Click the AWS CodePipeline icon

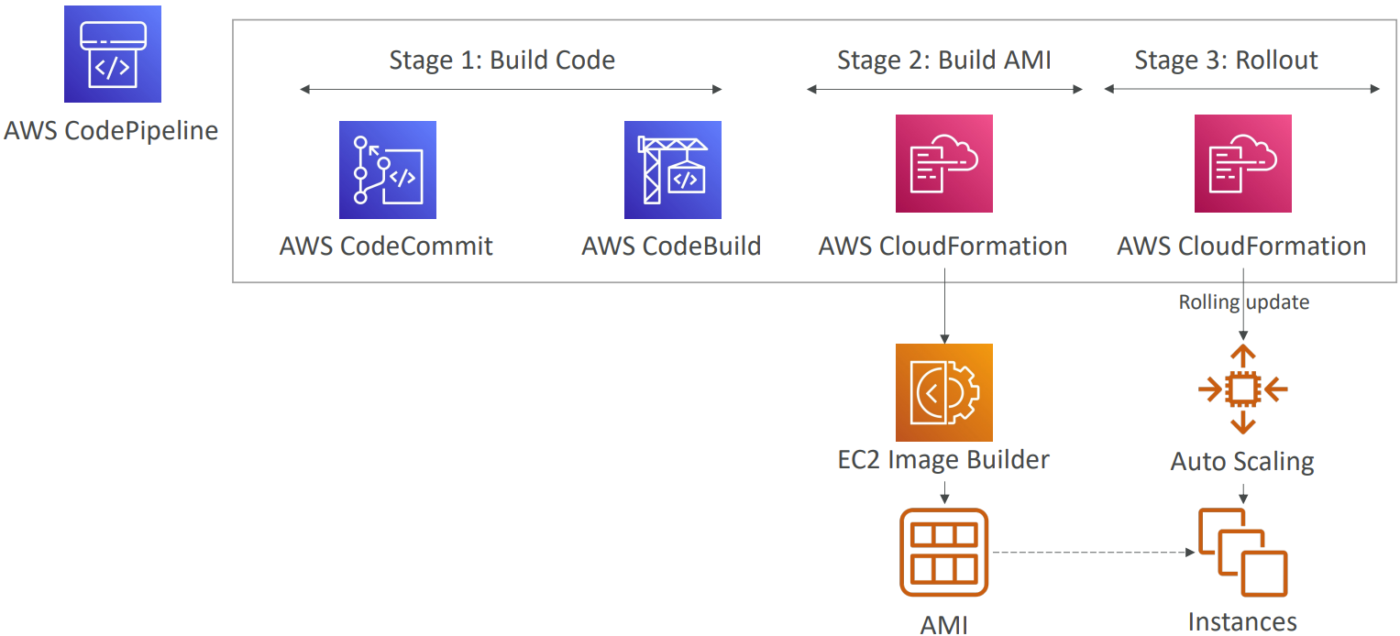point(112,54)
